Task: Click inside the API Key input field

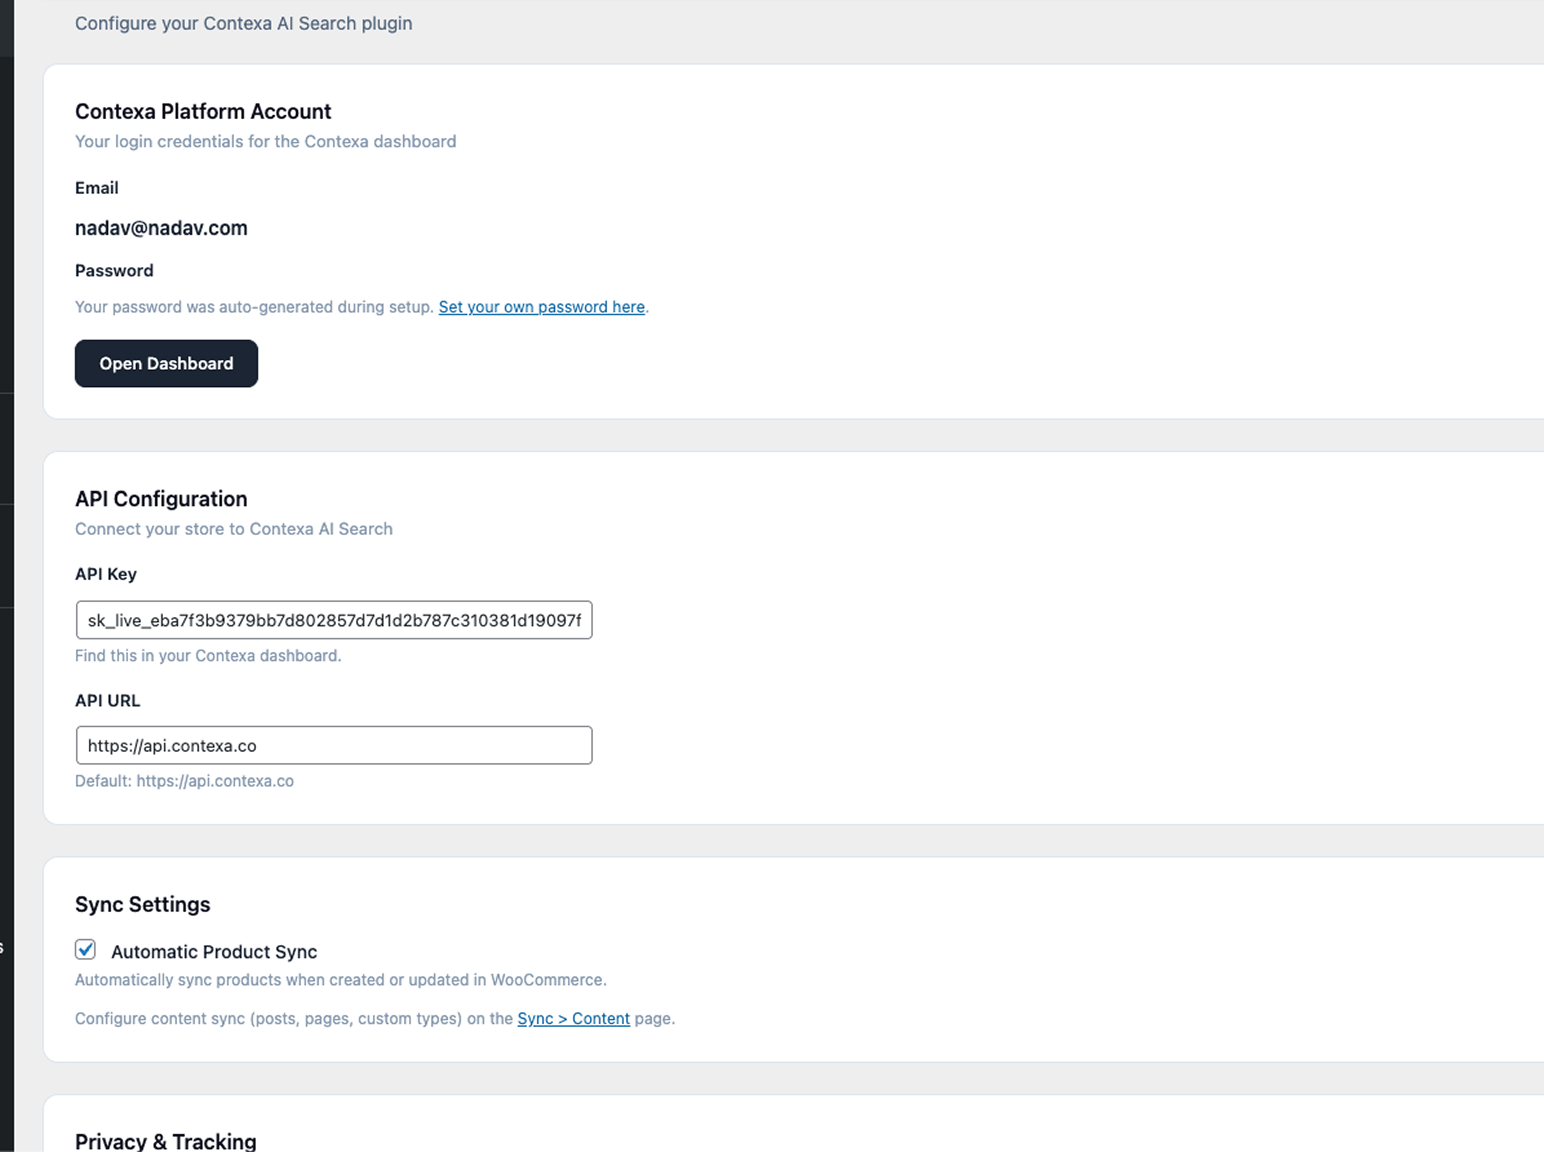Action: click(333, 620)
